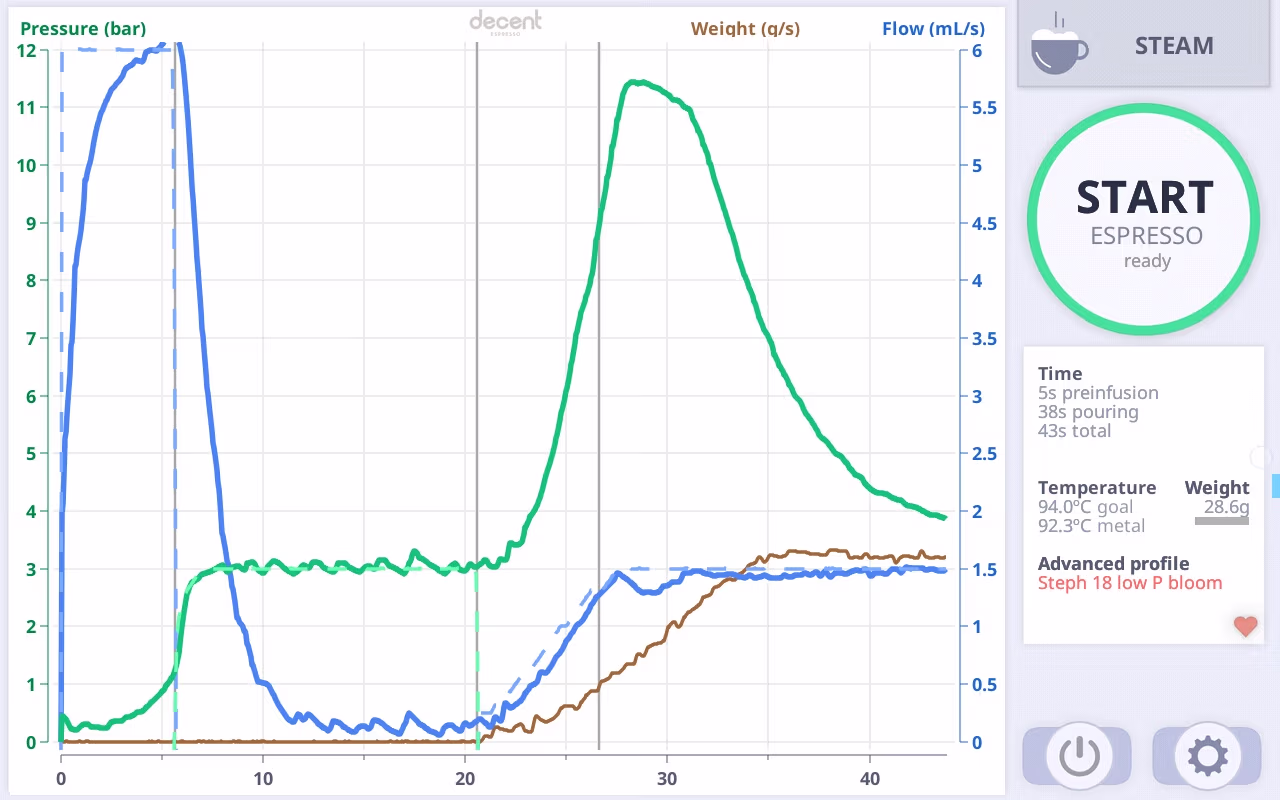Click the gray weight progress bar

pyautogui.click(x=1222, y=521)
